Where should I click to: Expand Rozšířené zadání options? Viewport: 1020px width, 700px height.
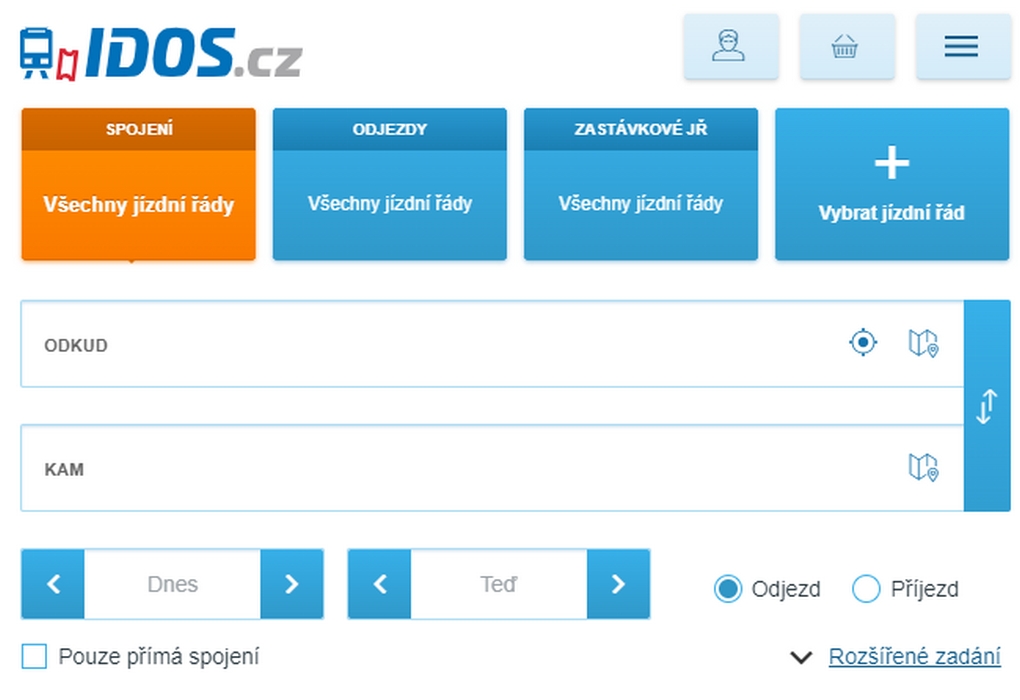tap(914, 657)
